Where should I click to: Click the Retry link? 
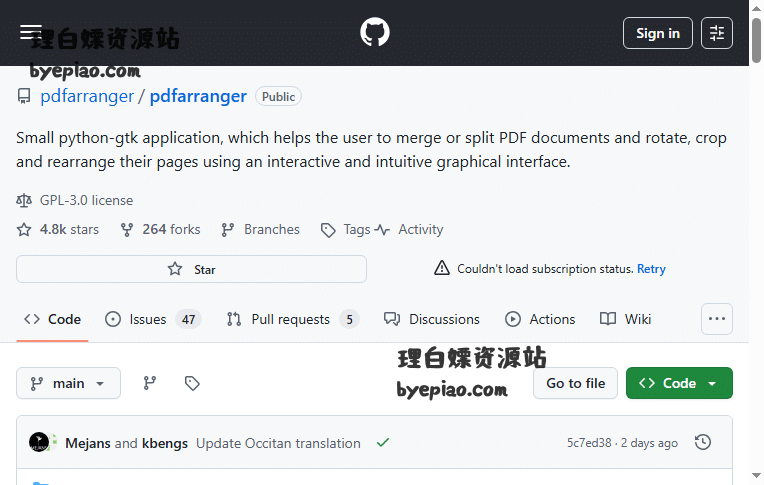651,269
